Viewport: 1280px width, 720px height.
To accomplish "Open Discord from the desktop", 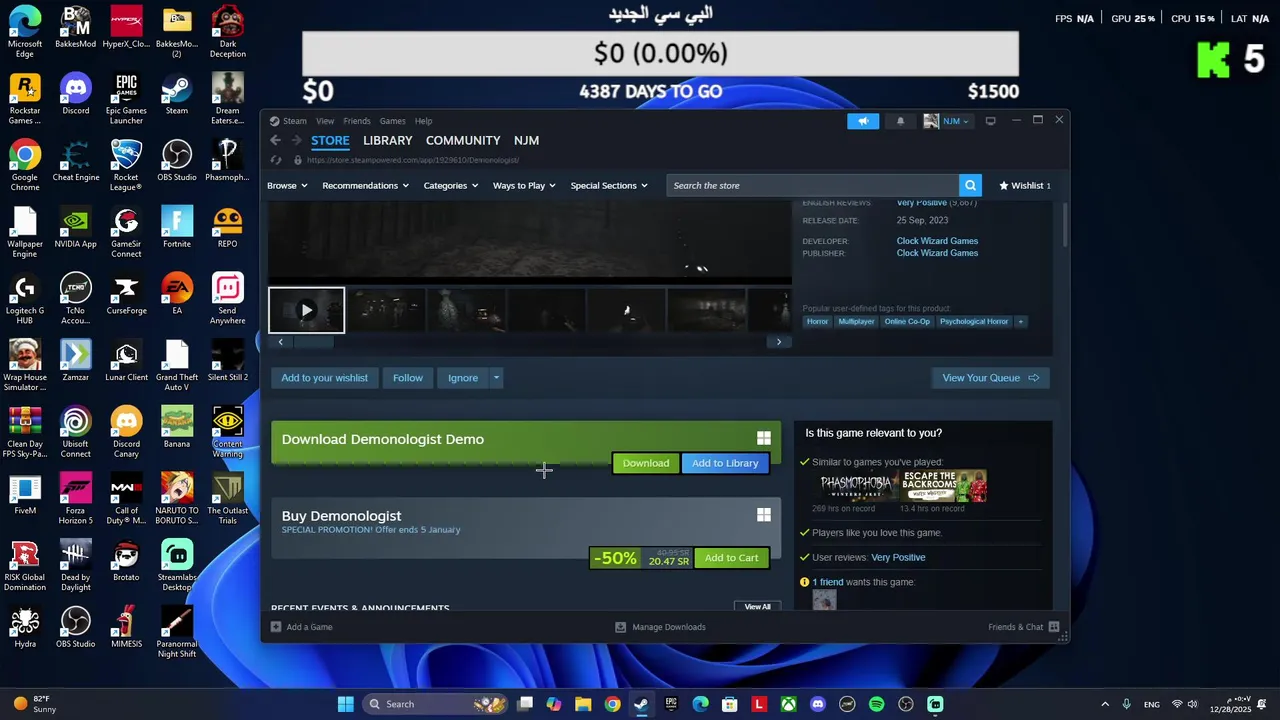I will click(75, 94).
